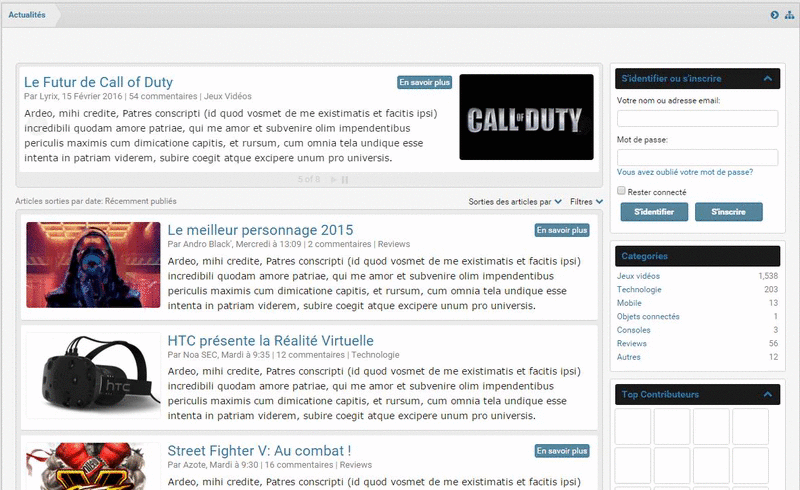The image size is (800, 490).
Task: Open the forgotten password link
Action: coord(685,173)
